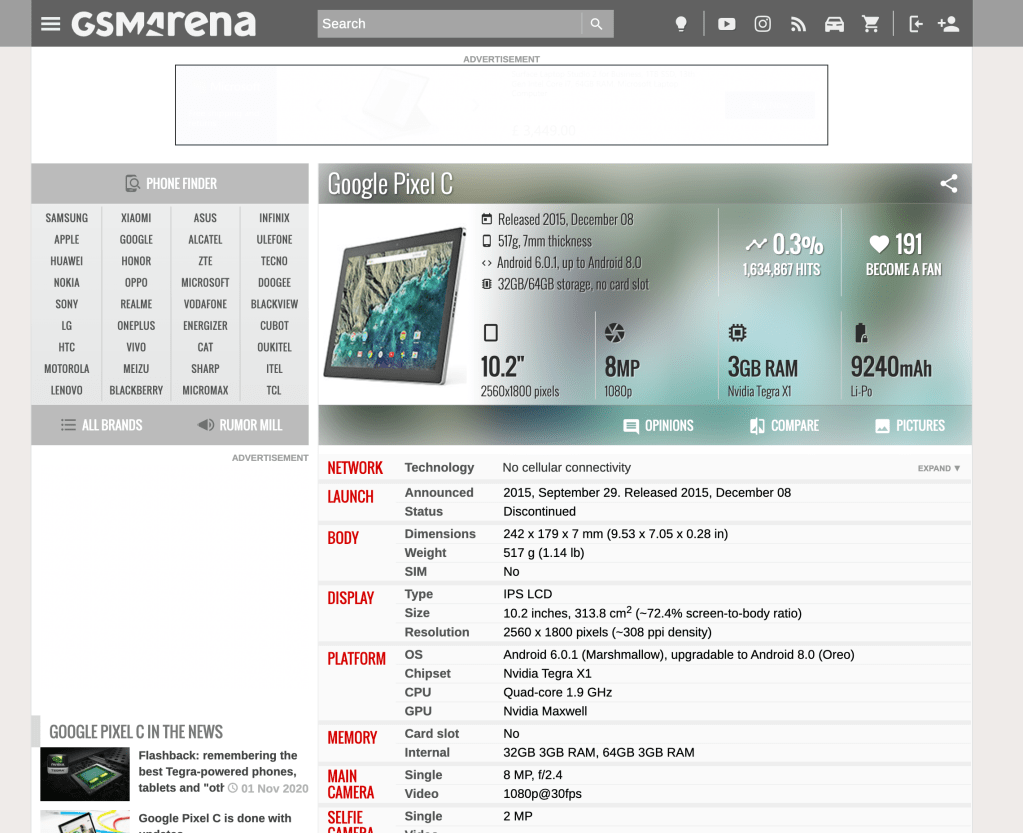Click the display size icon
The height and width of the screenshot is (833, 1023).
coord(491,333)
